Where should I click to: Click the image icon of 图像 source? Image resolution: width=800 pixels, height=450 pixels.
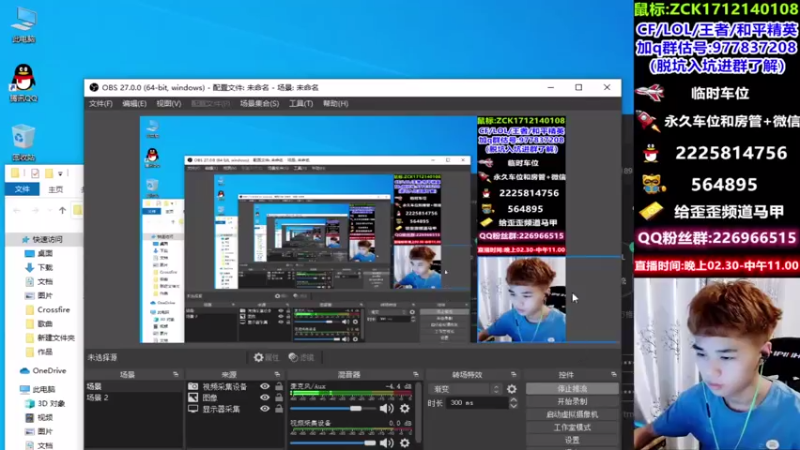[193, 397]
